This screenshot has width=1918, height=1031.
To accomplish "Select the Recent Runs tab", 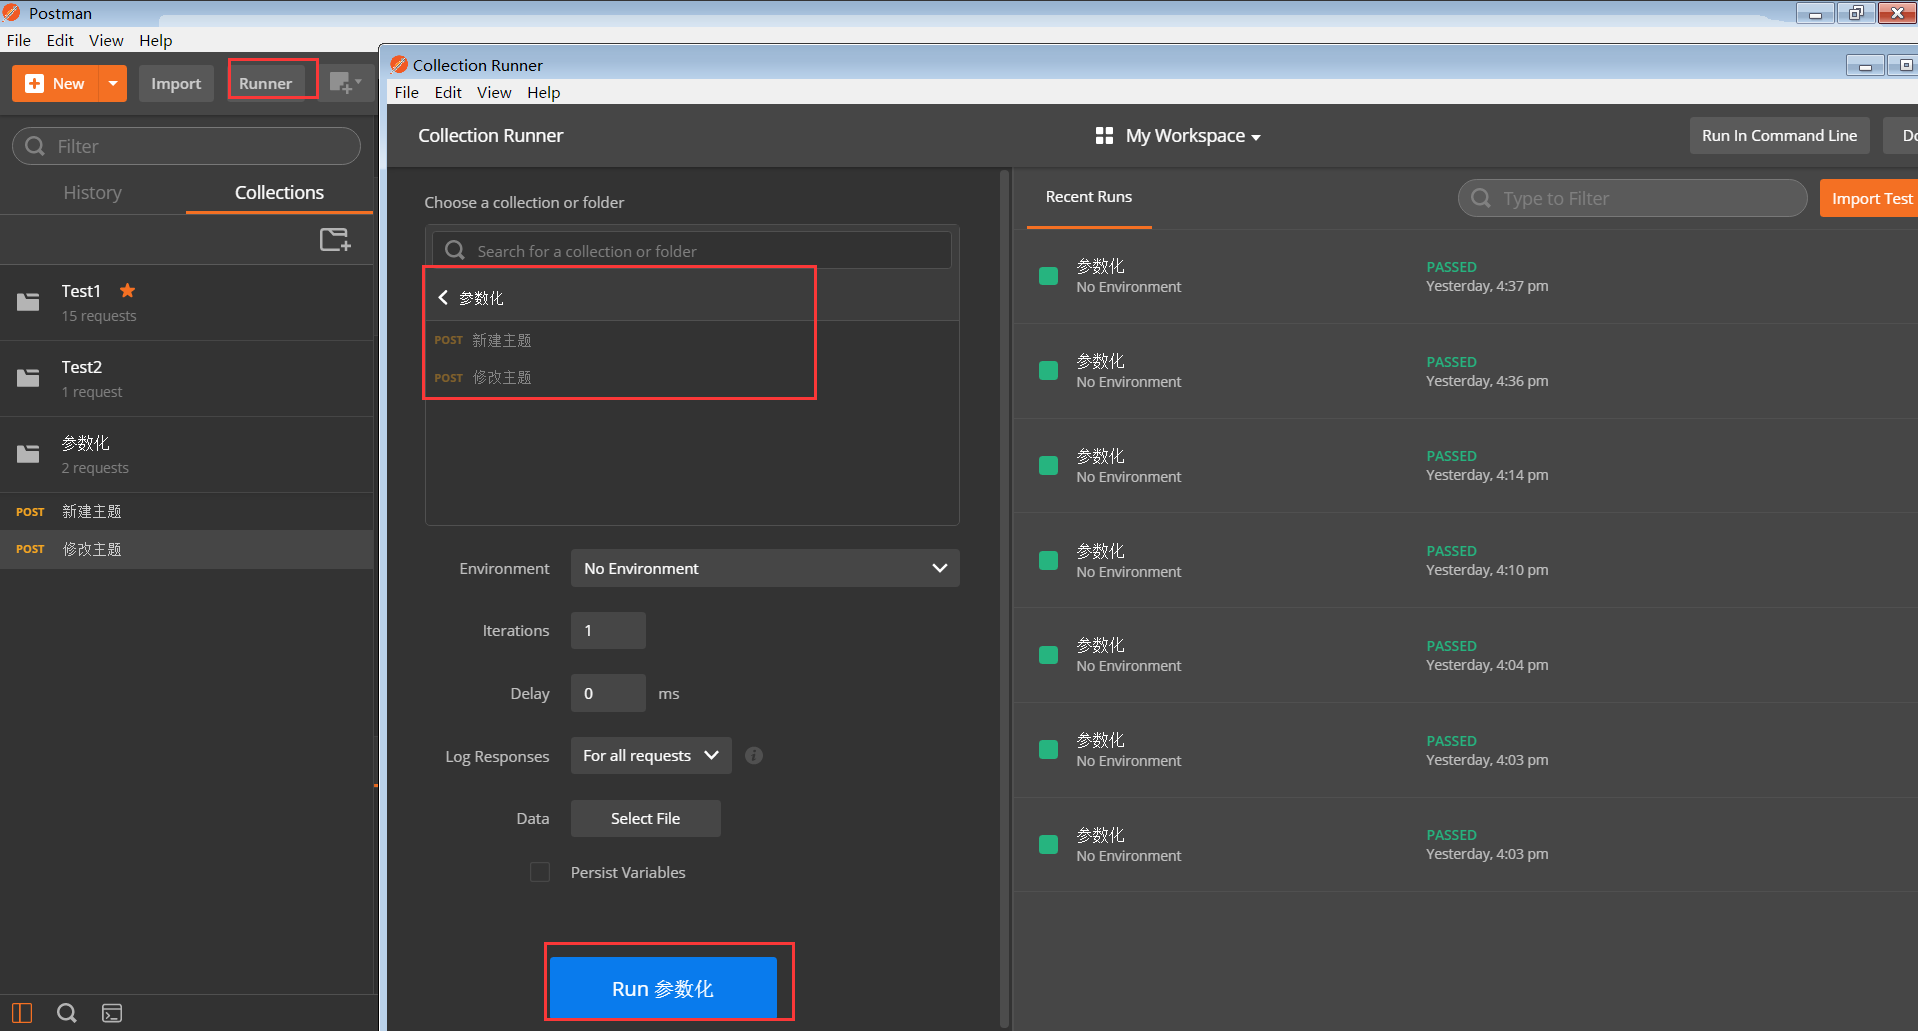I will coord(1089,197).
